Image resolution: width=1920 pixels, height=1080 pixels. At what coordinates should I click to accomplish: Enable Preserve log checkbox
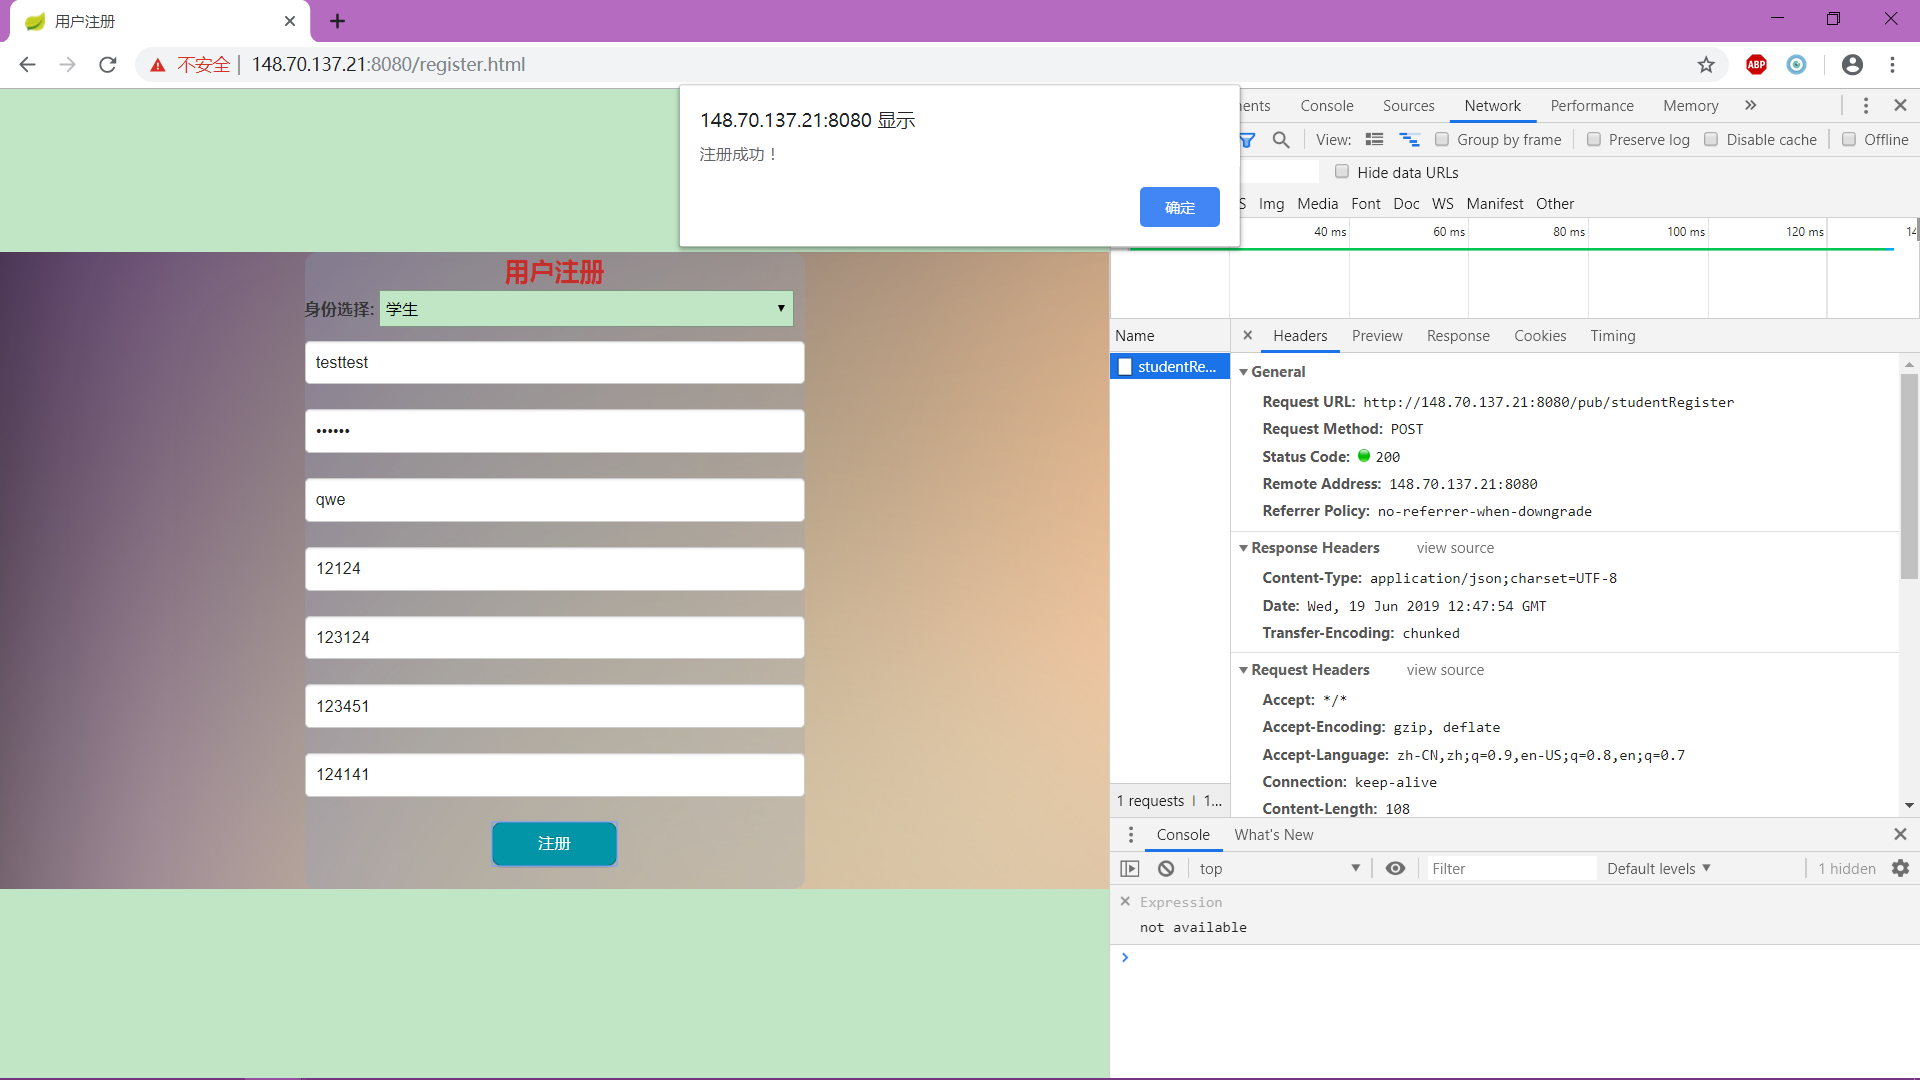point(1594,140)
